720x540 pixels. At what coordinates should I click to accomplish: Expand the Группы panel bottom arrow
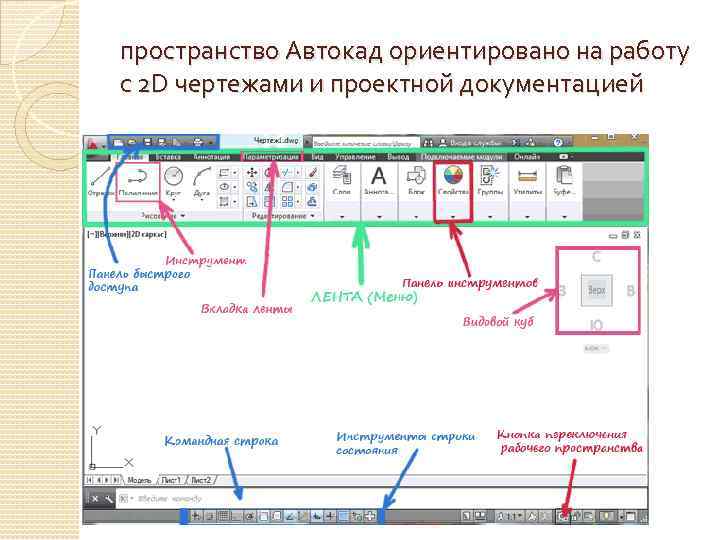click(490, 216)
